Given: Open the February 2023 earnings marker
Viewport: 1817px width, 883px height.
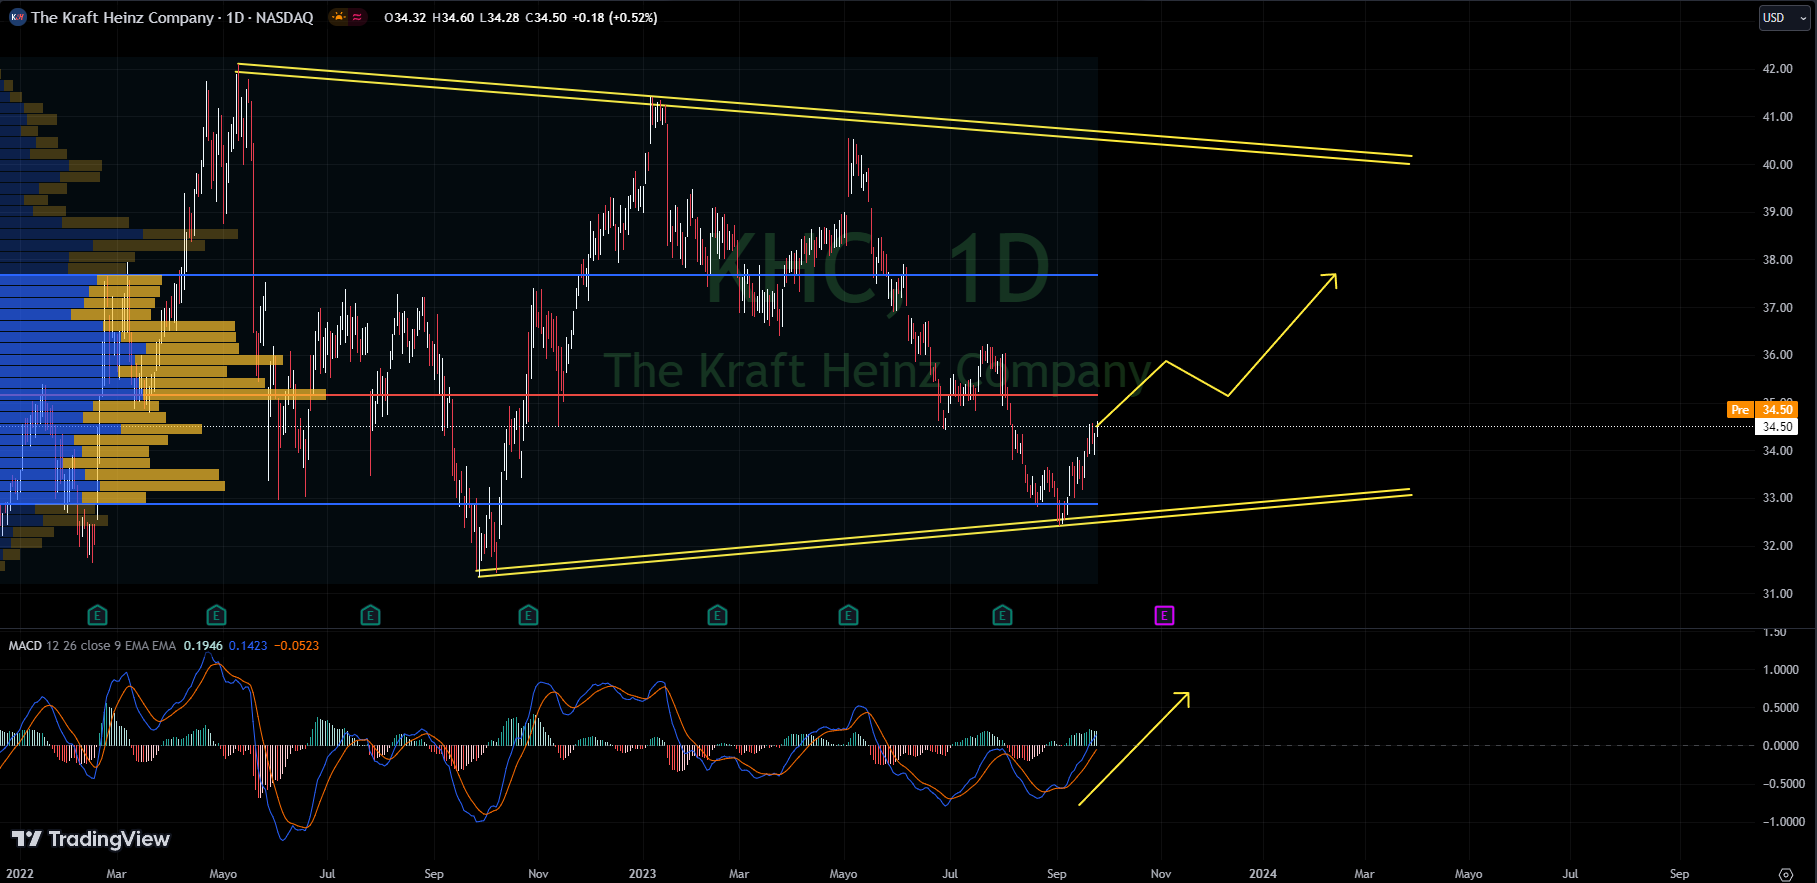Looking at the screenshot, I should coord(717,615).
